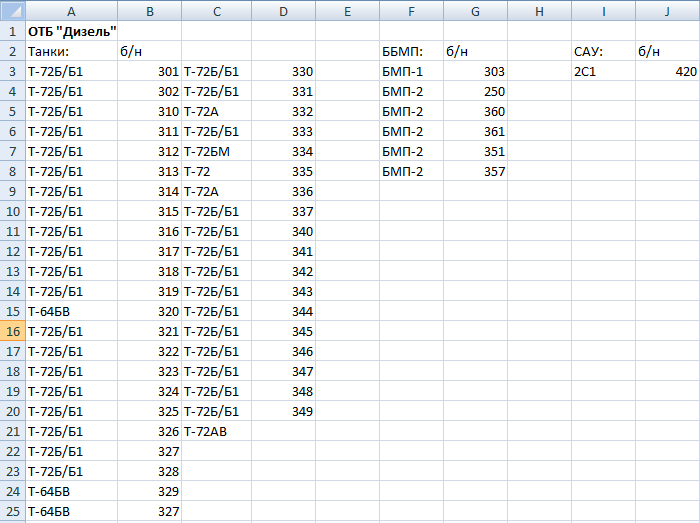The image size is (700, 523).
Task: Click cell with value 315
Action: (150, 211)
